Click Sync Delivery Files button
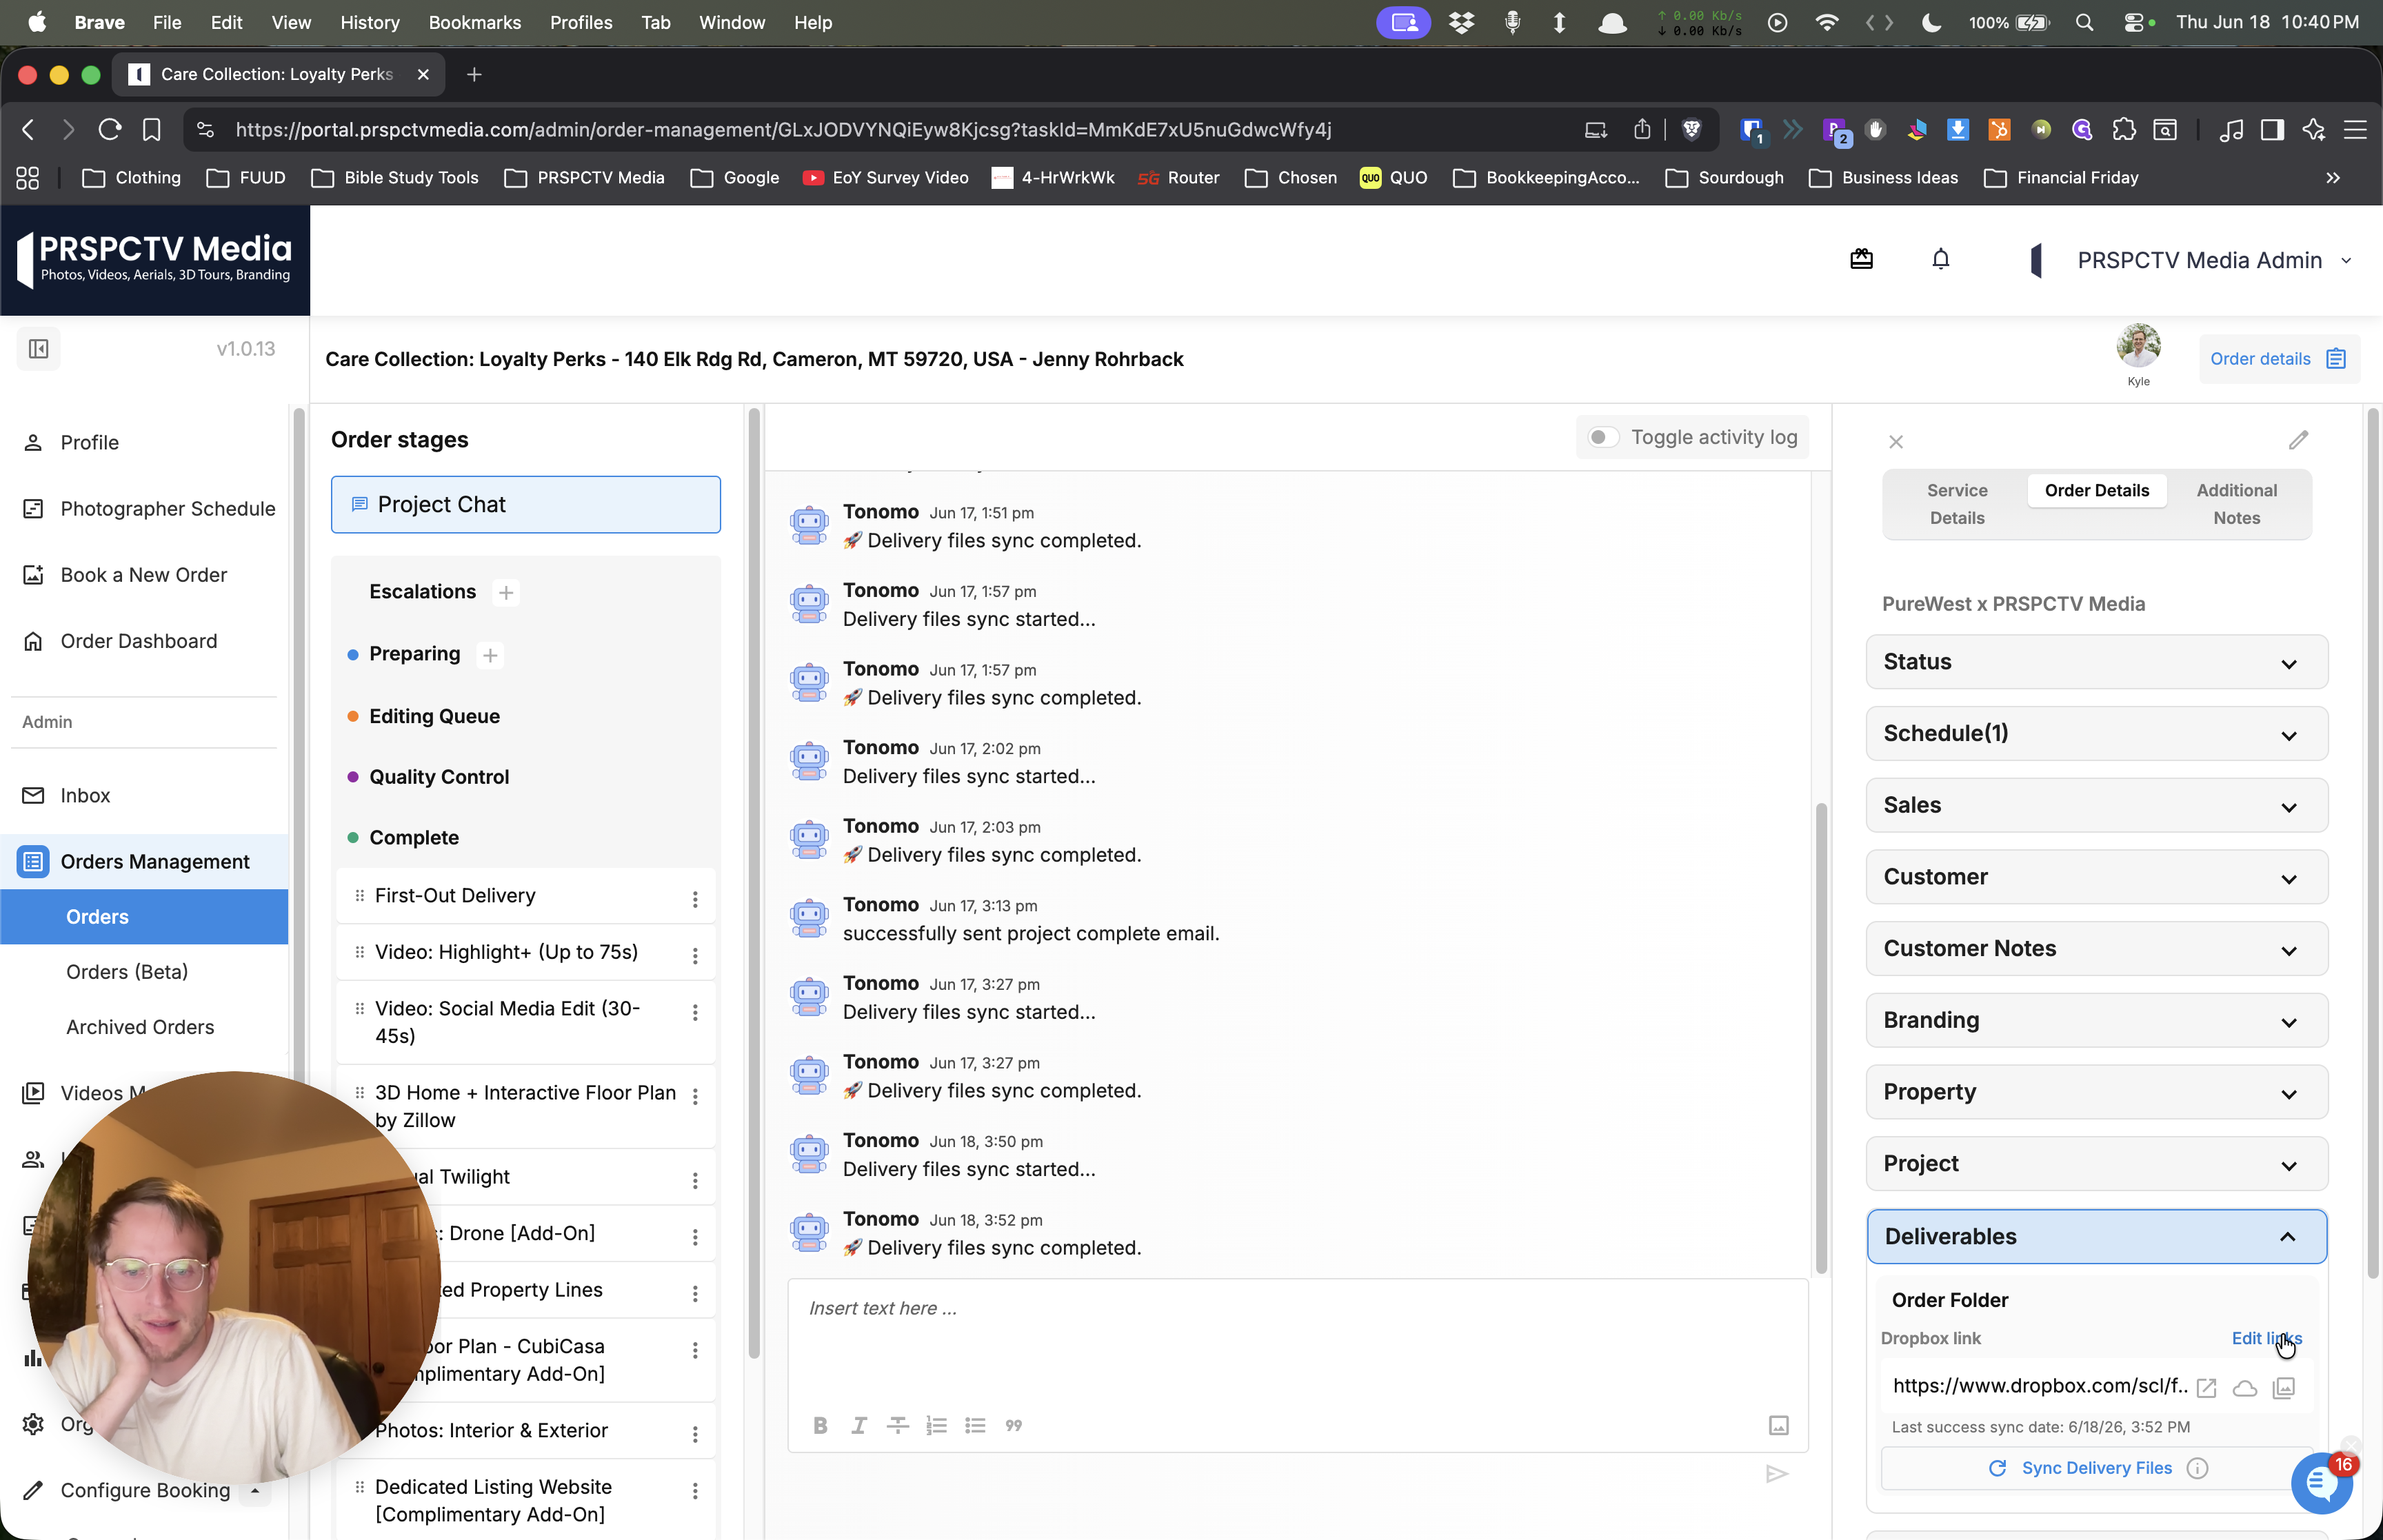2383x1540 pixels. [x=2096, y=1468]
